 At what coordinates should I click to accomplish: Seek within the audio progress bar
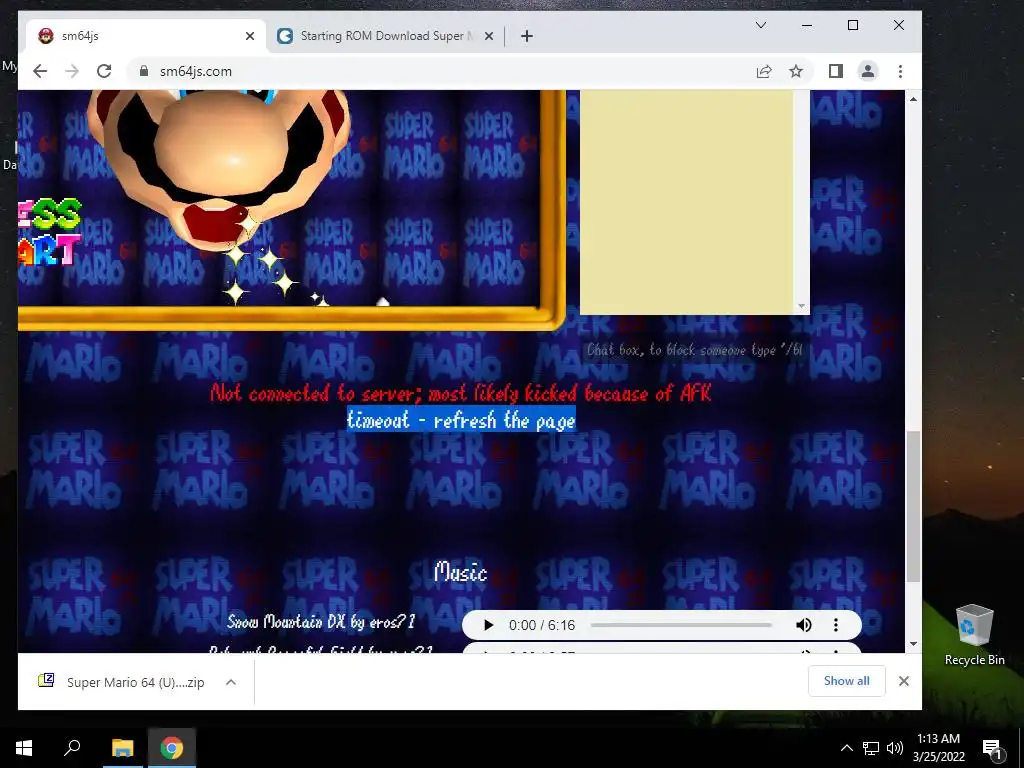pyautogui.click(x=681, y=625)
